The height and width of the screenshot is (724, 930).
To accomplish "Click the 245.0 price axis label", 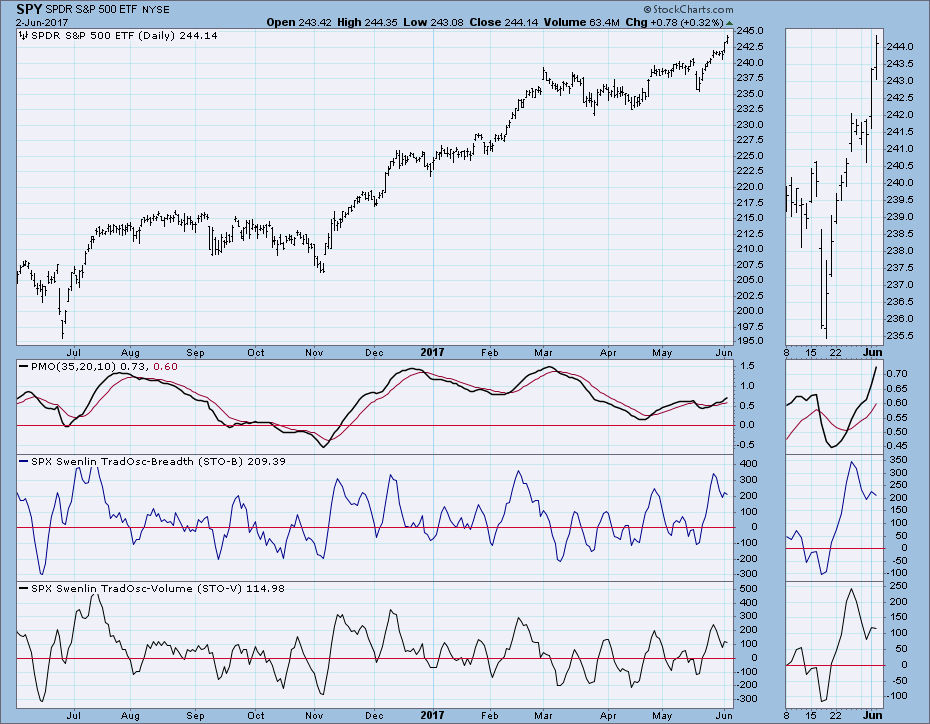I will click(751, 31).
